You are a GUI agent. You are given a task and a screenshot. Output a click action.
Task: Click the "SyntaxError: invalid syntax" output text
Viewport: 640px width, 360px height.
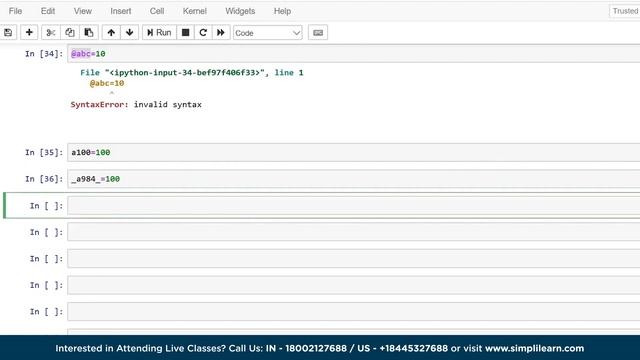[x=136, y=104]
